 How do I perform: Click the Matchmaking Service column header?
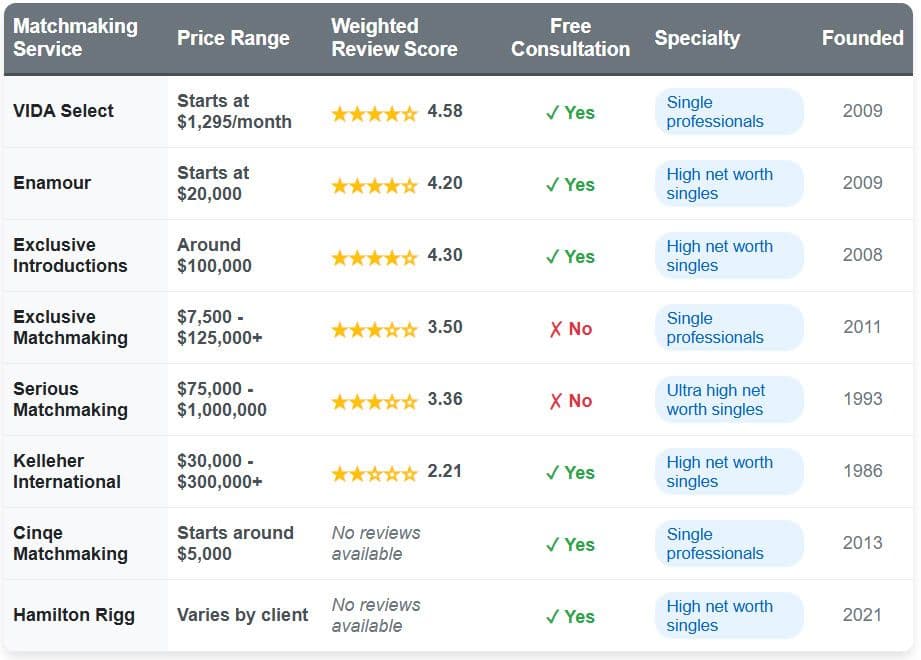[x=75, y=38]
